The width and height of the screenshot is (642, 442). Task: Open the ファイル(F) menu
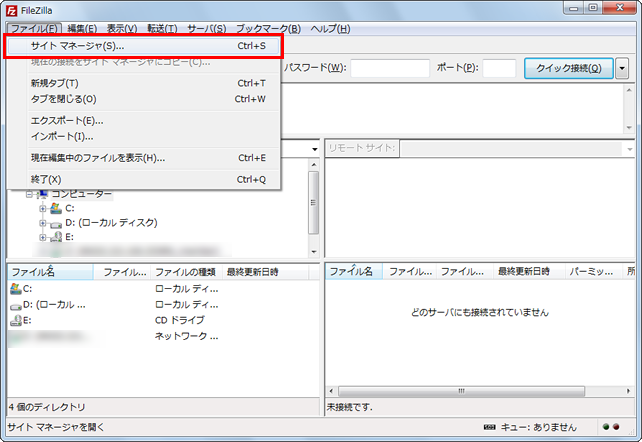34,29
